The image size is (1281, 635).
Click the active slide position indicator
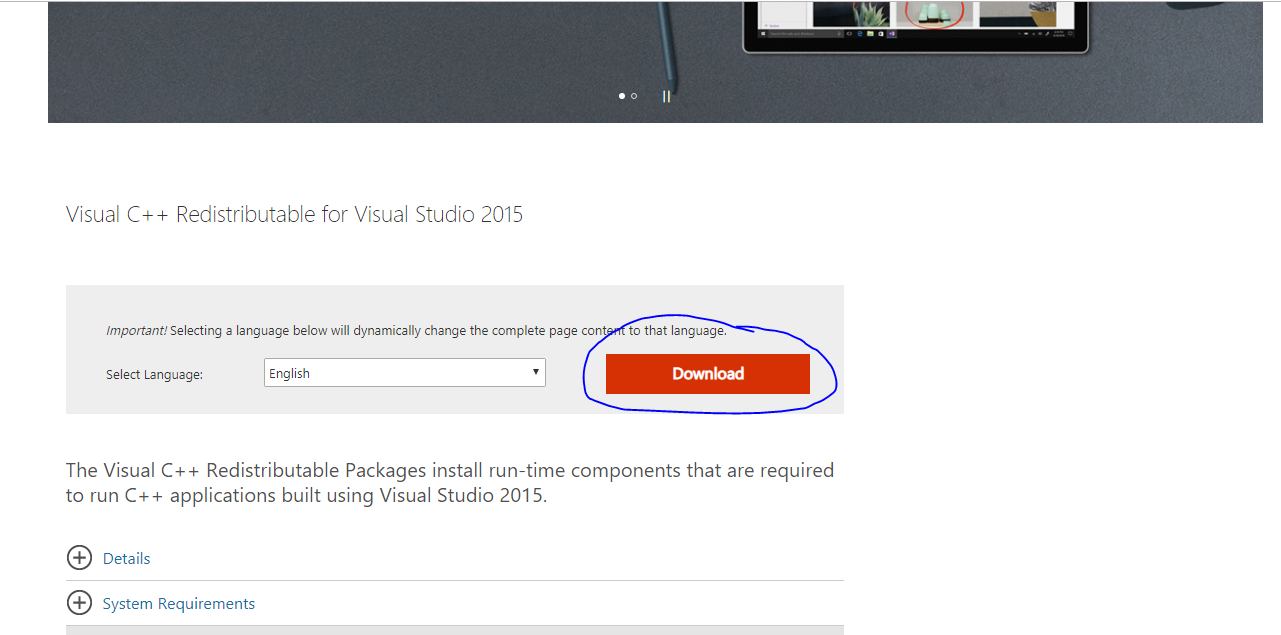tap(620, 96)
